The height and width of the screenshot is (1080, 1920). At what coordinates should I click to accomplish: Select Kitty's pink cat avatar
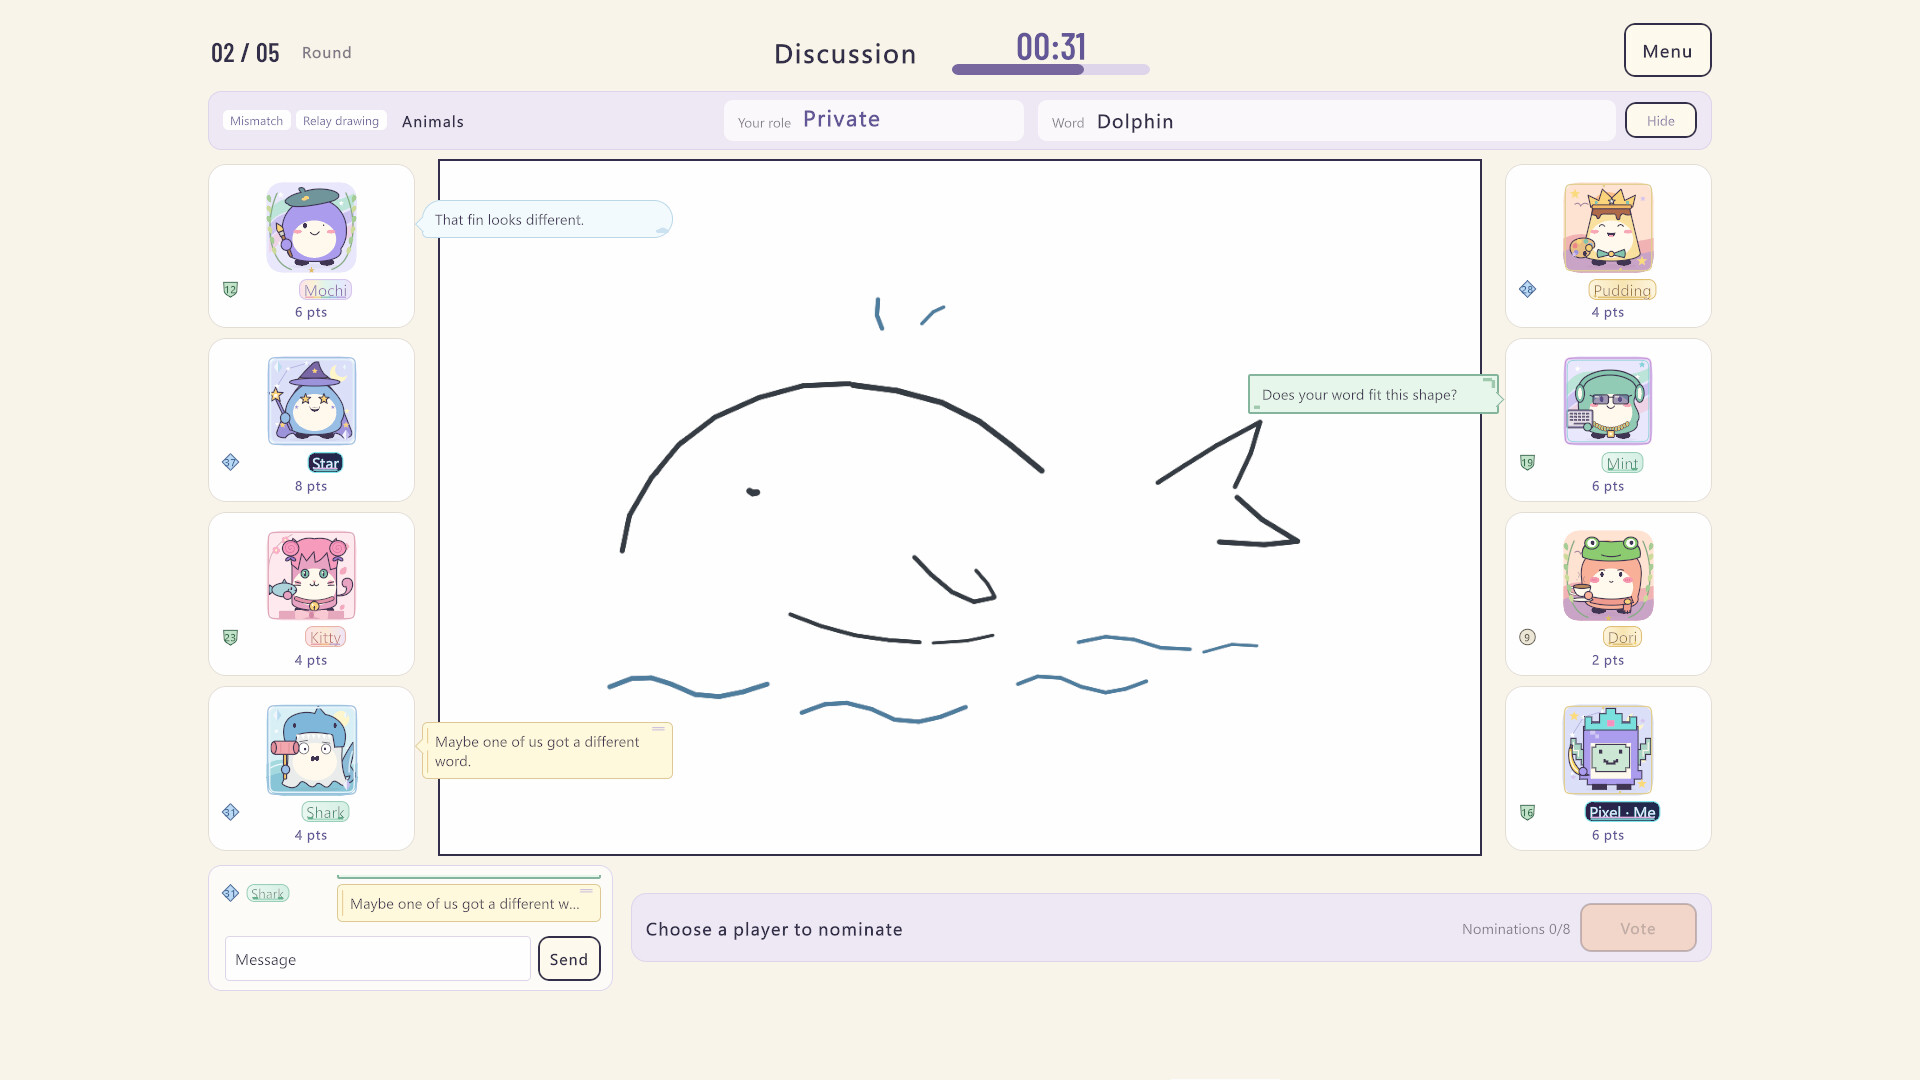(311, 575)
